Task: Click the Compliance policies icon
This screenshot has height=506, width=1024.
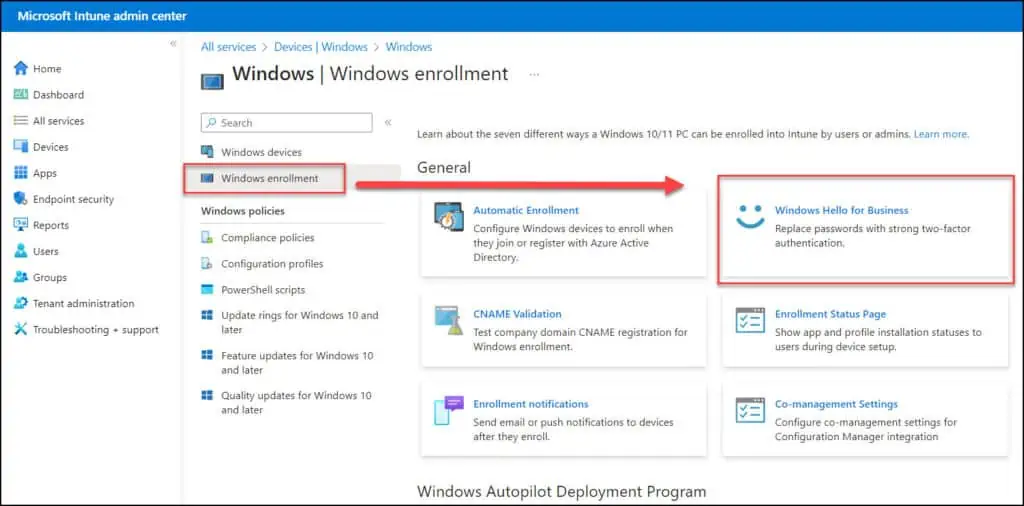Action: coord(207,238)
